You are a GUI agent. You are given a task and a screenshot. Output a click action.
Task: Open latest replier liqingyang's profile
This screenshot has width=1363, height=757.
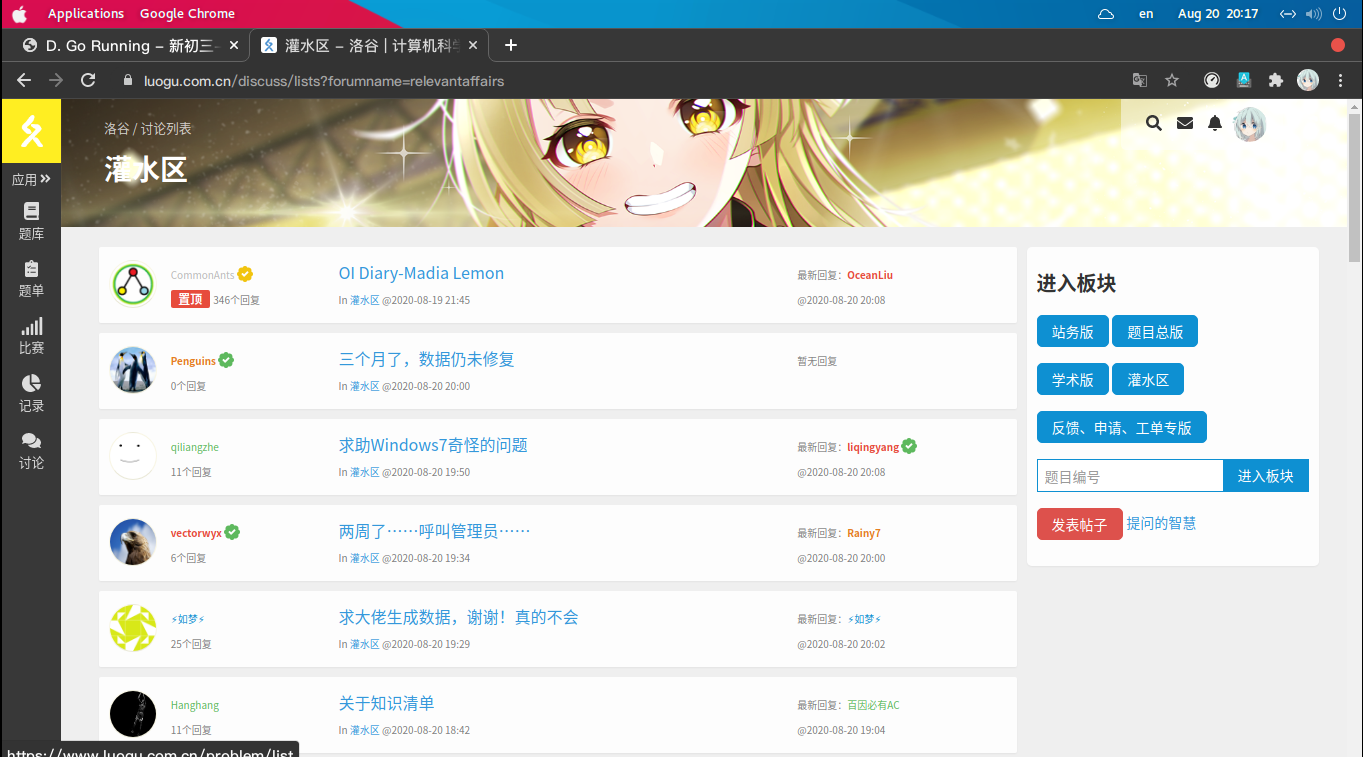click(x=873, y=447)
